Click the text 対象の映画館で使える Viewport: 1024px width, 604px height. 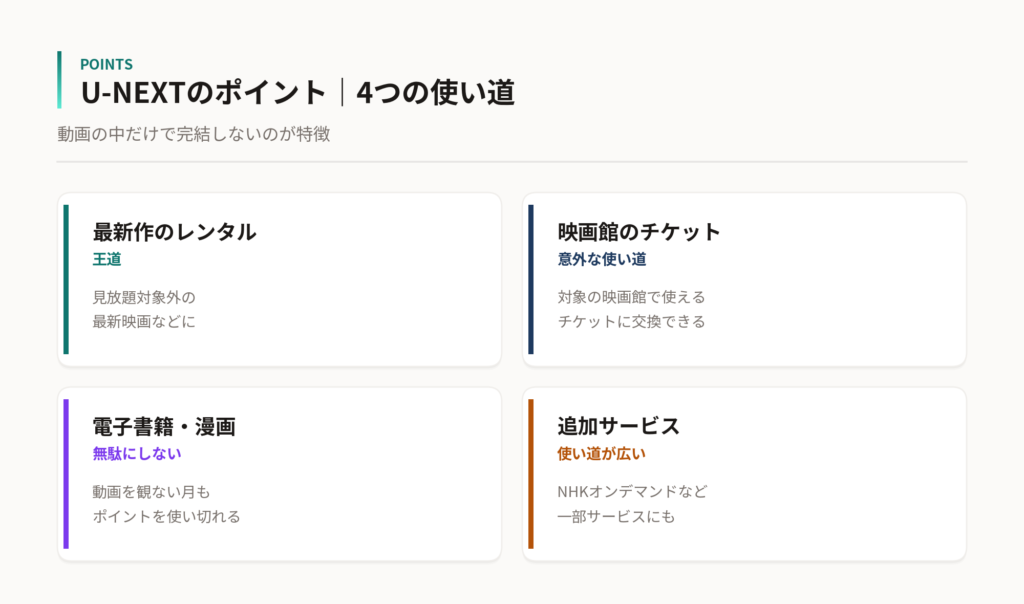[x=631, y=297]
